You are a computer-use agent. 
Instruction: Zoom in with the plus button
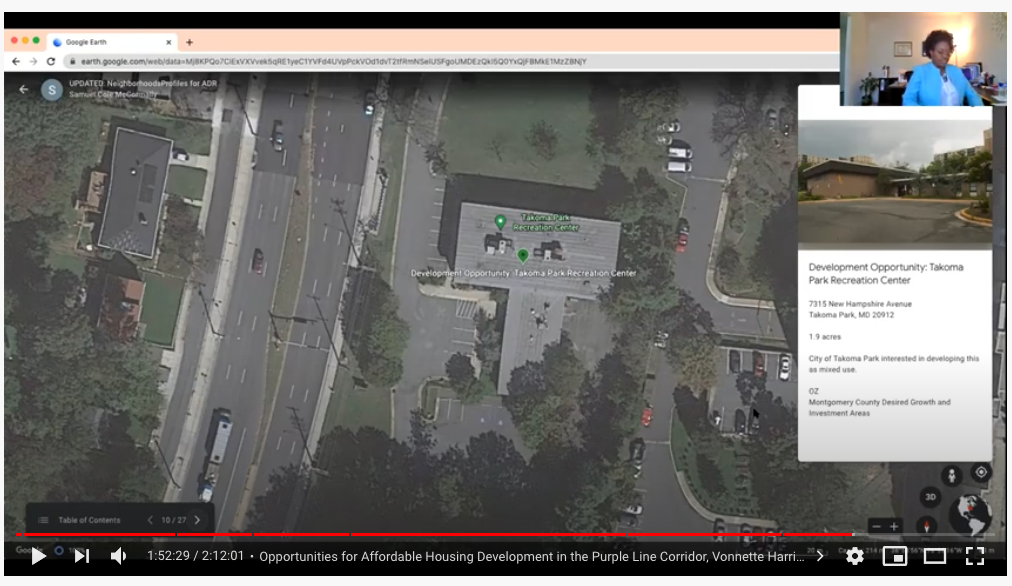(x=894, y=526)
